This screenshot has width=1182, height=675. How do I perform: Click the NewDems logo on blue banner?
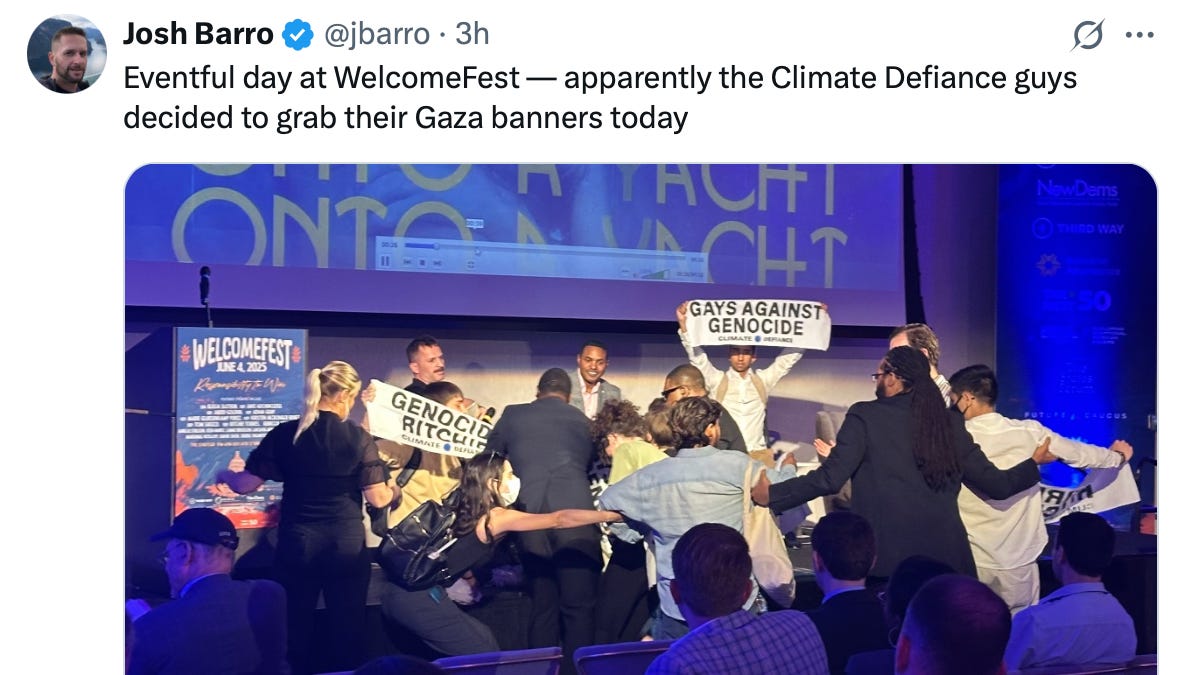[x=1077, y=189]
